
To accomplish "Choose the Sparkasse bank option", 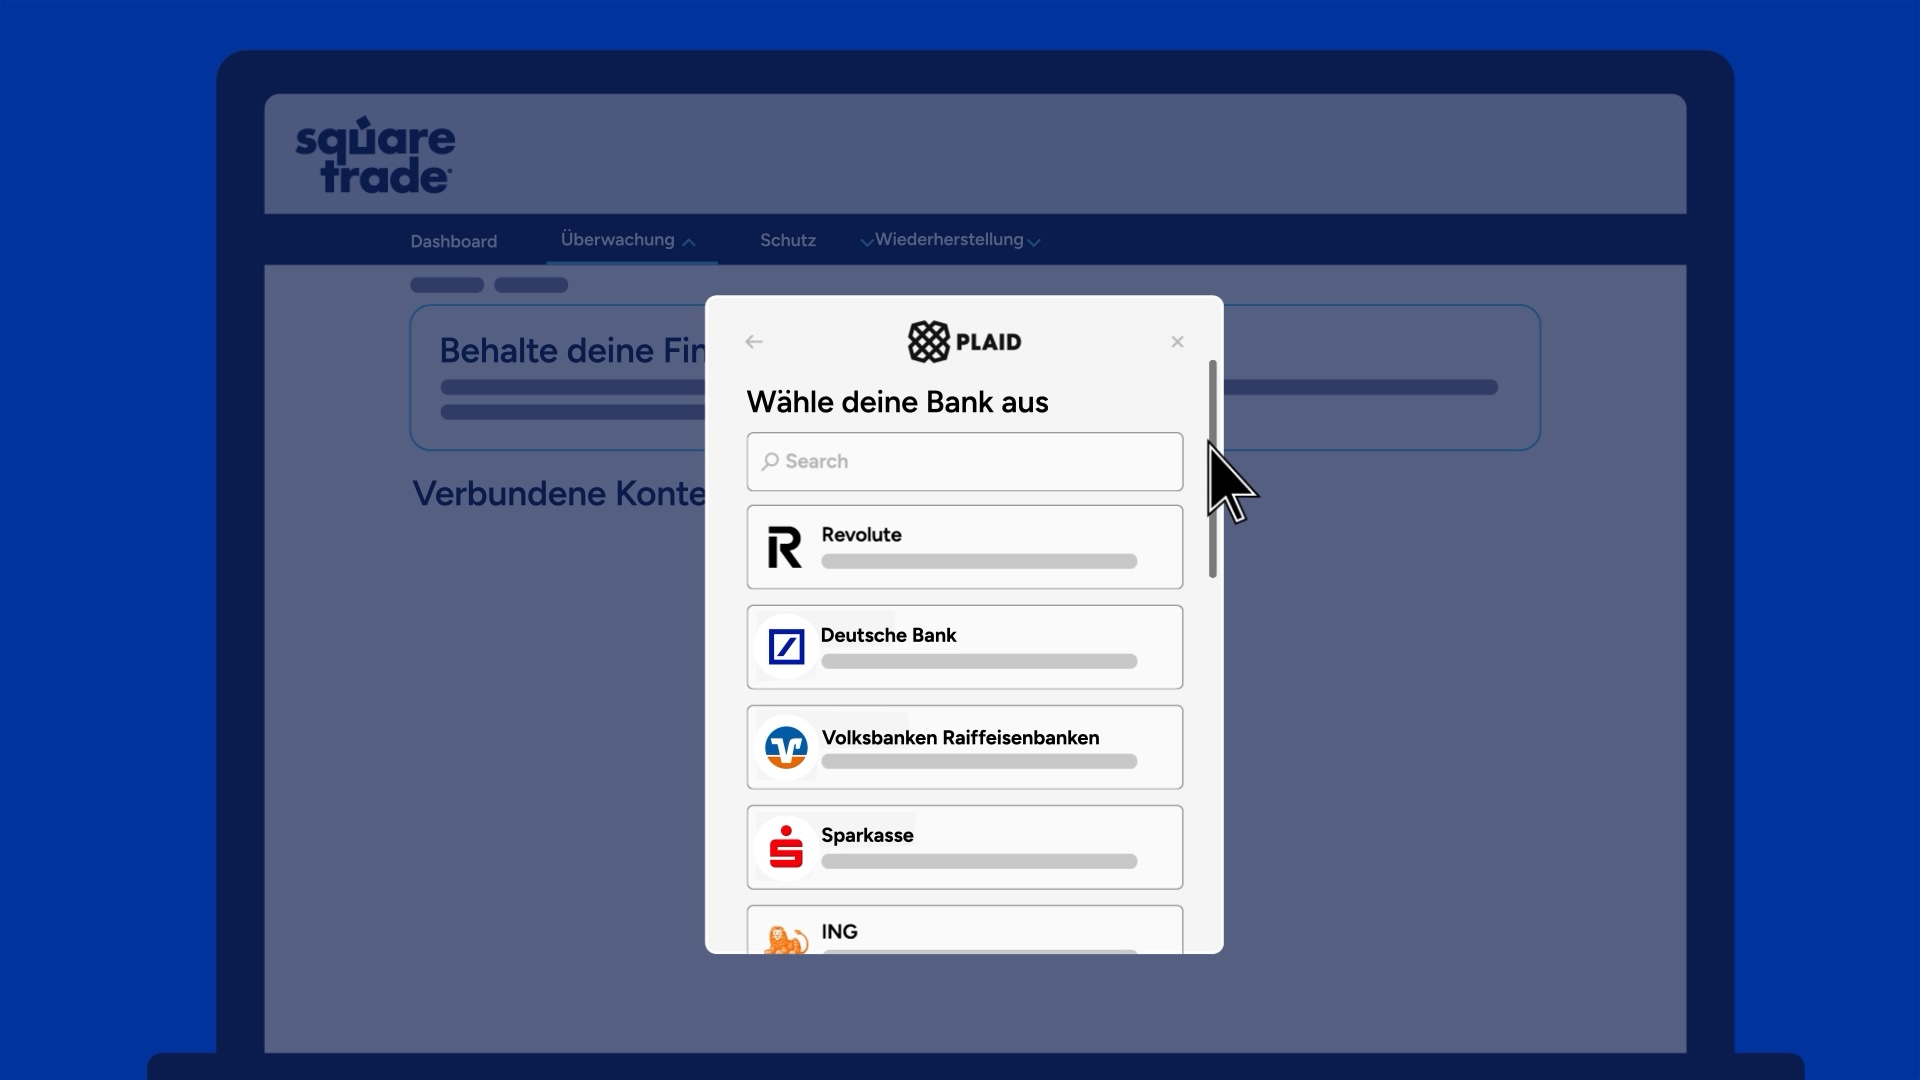I will 964,847.
